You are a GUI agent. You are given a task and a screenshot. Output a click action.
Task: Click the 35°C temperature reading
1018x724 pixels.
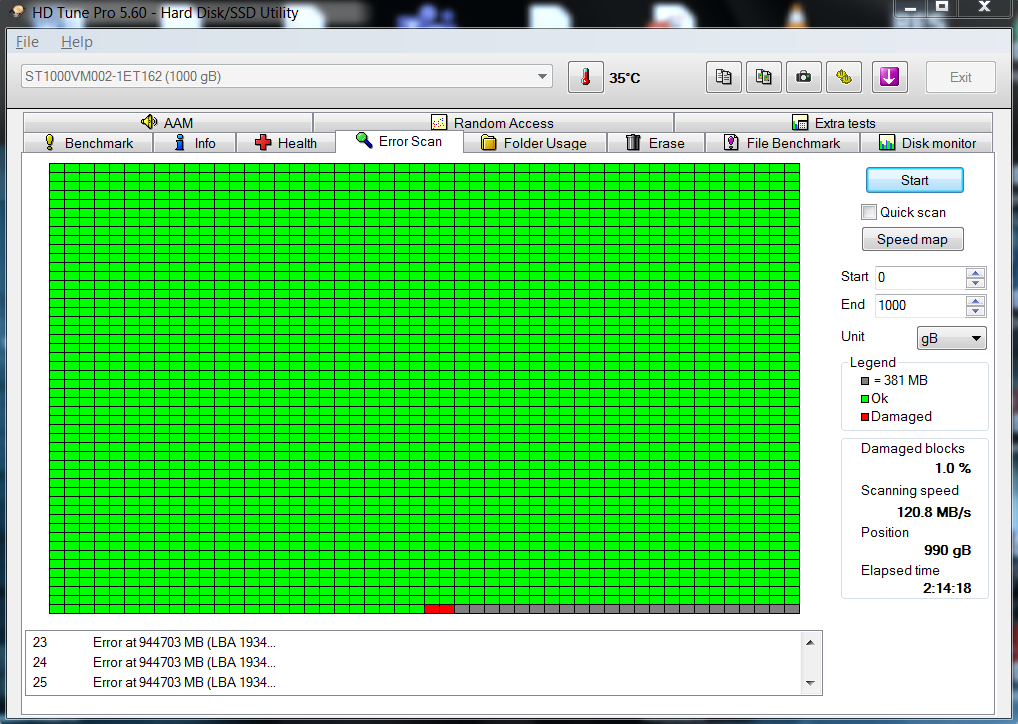625,78
